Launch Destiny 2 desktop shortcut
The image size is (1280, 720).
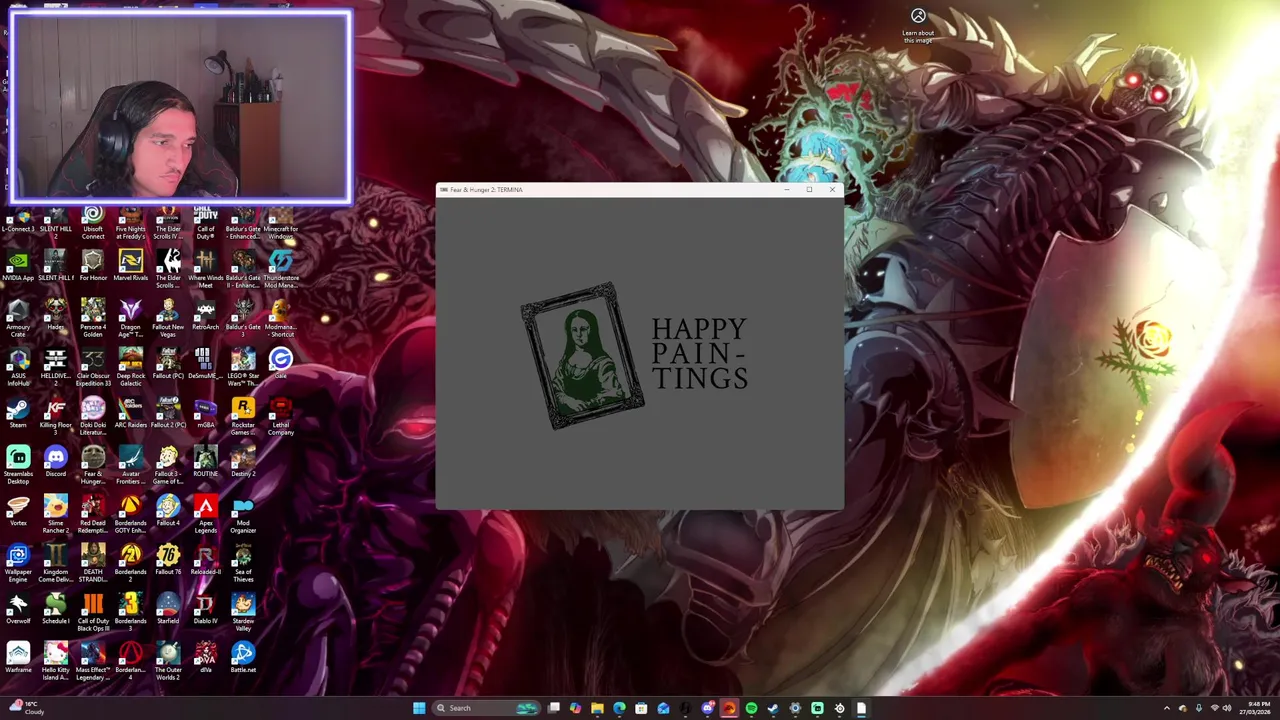tap(243, 463)
